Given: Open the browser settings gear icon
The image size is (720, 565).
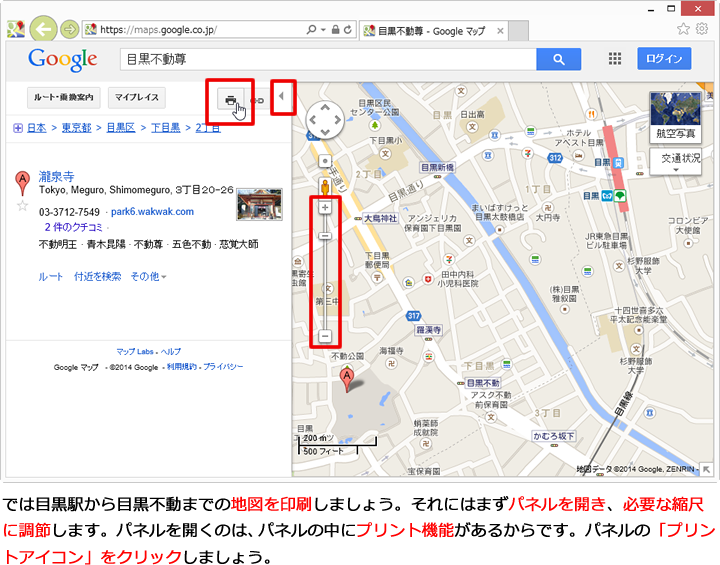Looking at the screenshot, I should (x=702, y=29).
